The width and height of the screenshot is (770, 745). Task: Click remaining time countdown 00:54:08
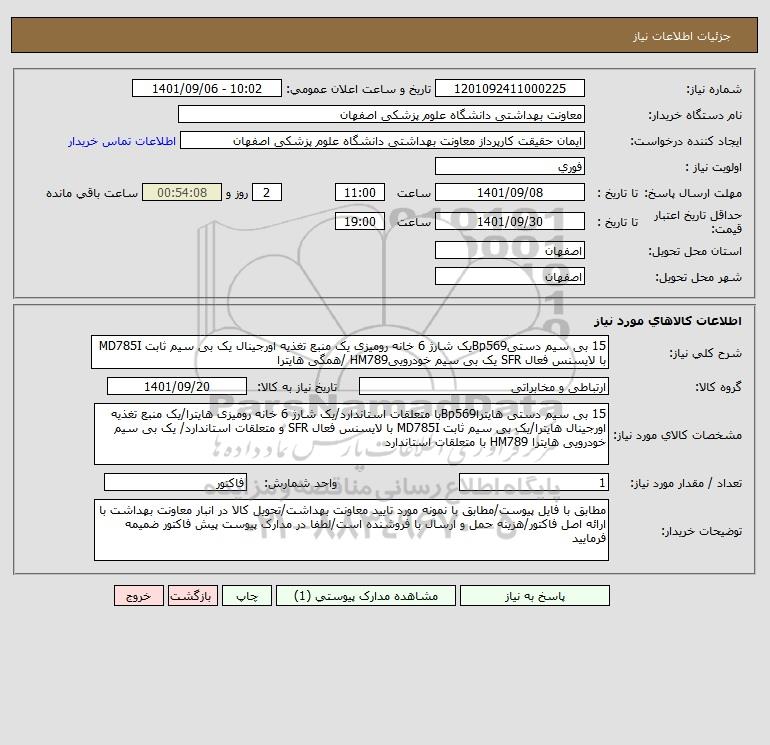coord(182,193)
